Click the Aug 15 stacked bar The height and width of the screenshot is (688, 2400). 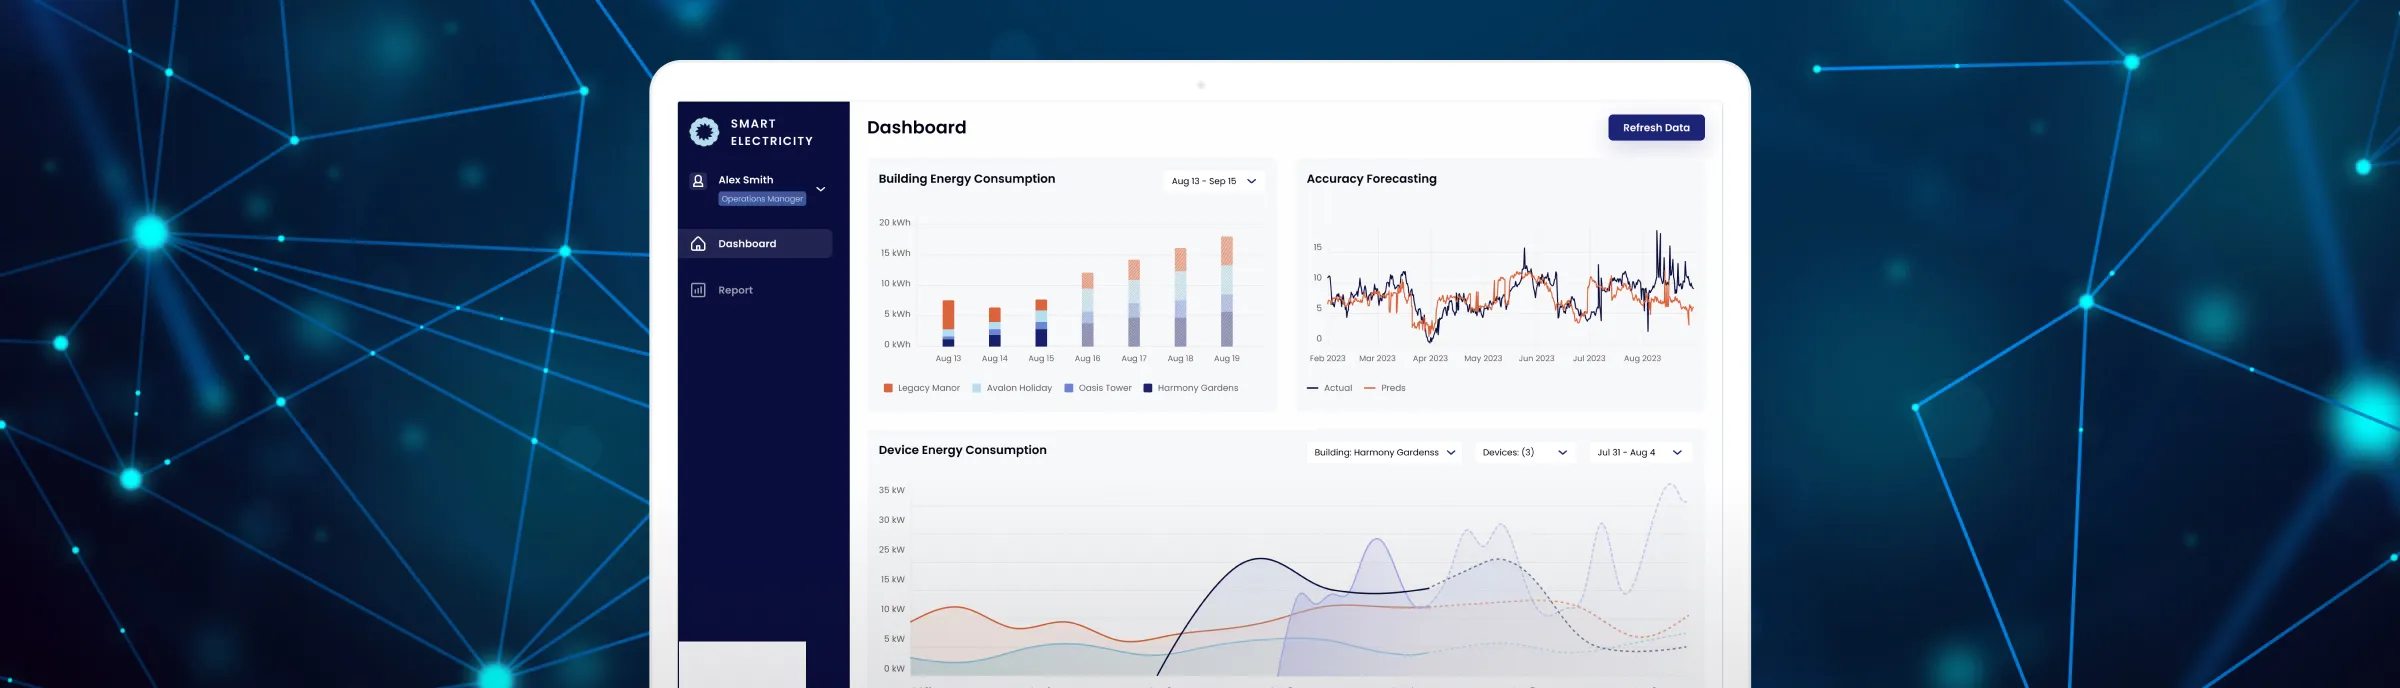[1041, 323]
